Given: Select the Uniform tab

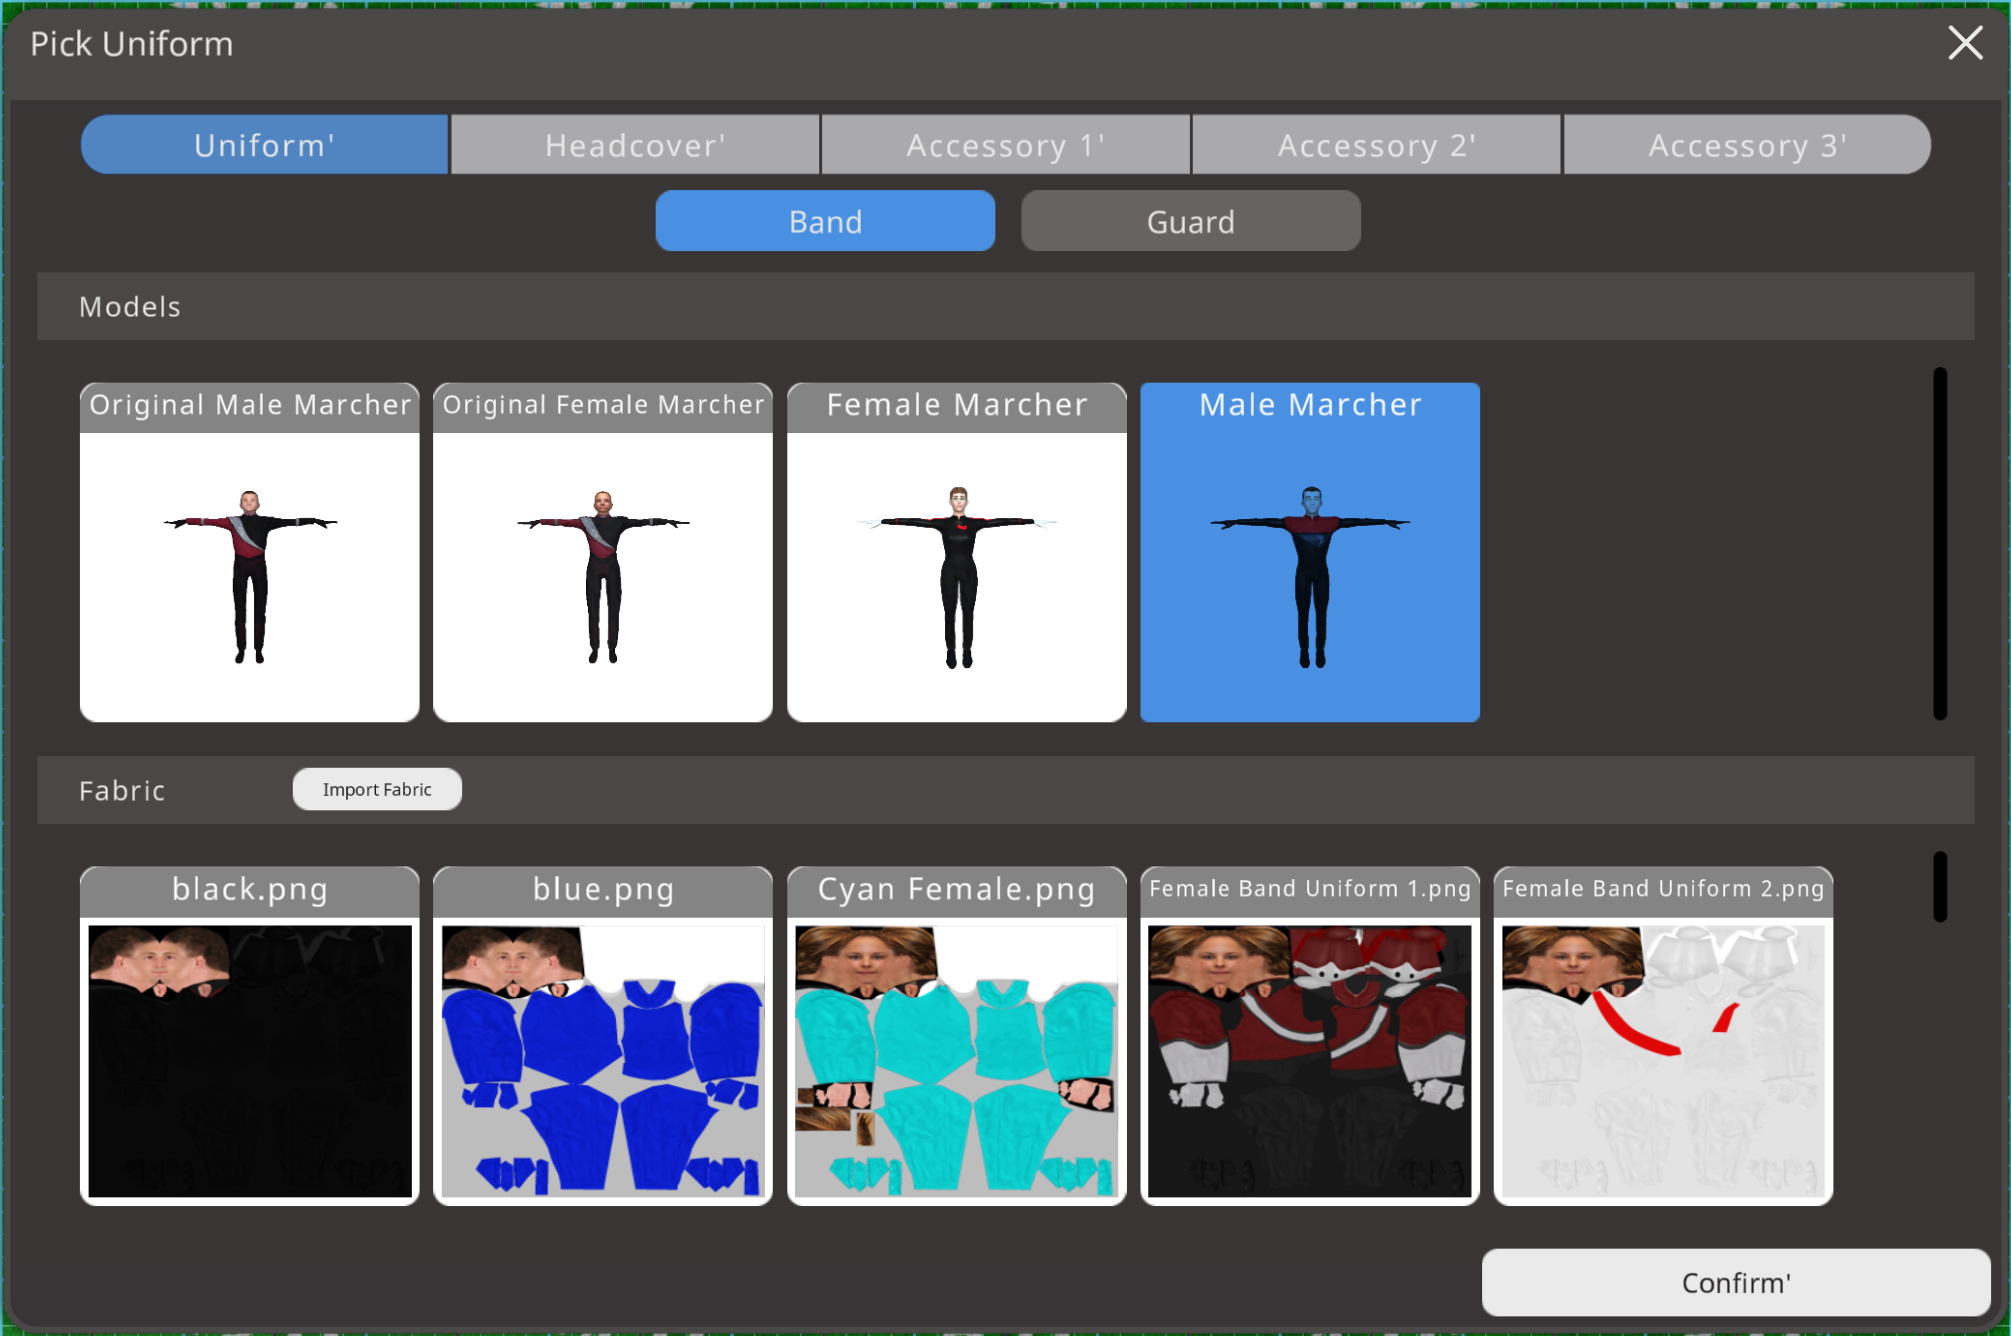Looking at the screenshot, I should (265, 145).
